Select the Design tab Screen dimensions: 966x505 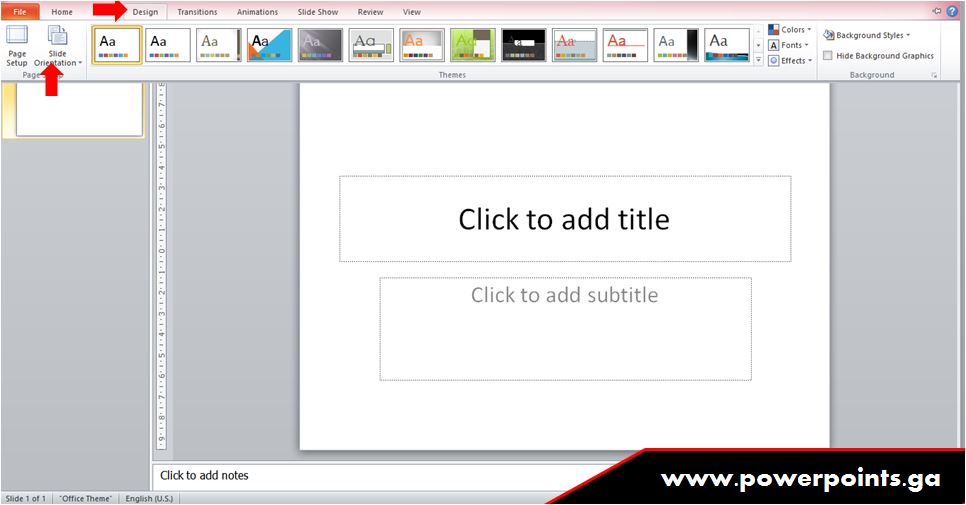tap(145, 12)
